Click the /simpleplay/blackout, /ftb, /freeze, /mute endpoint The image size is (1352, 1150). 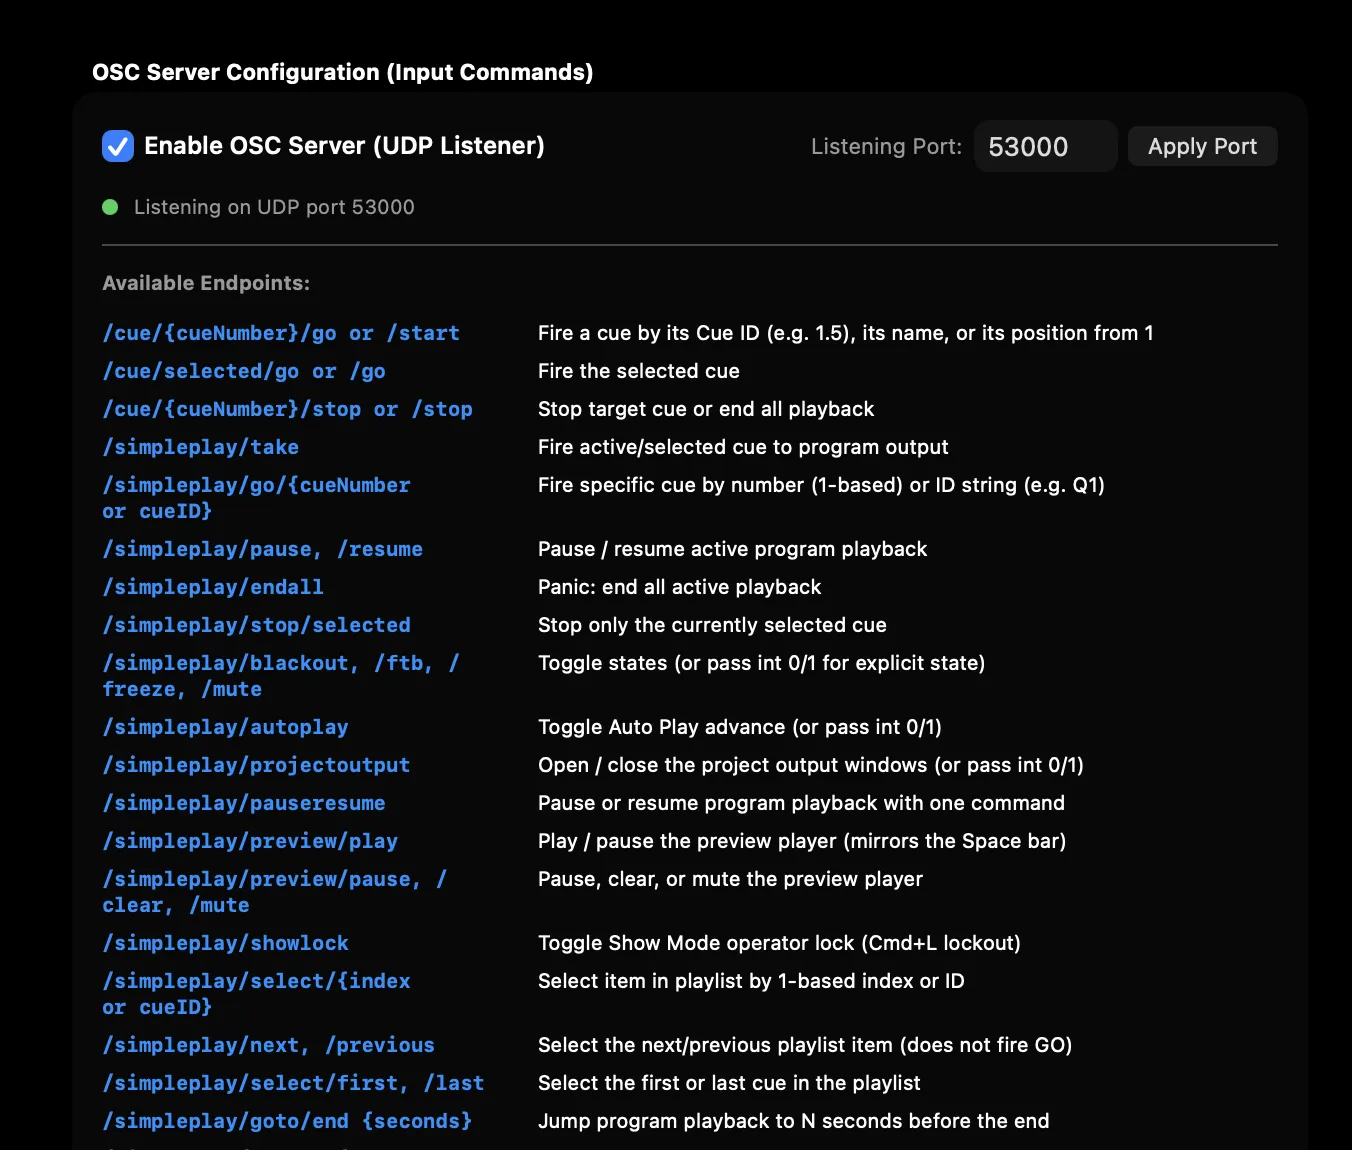tap(281, 676)
